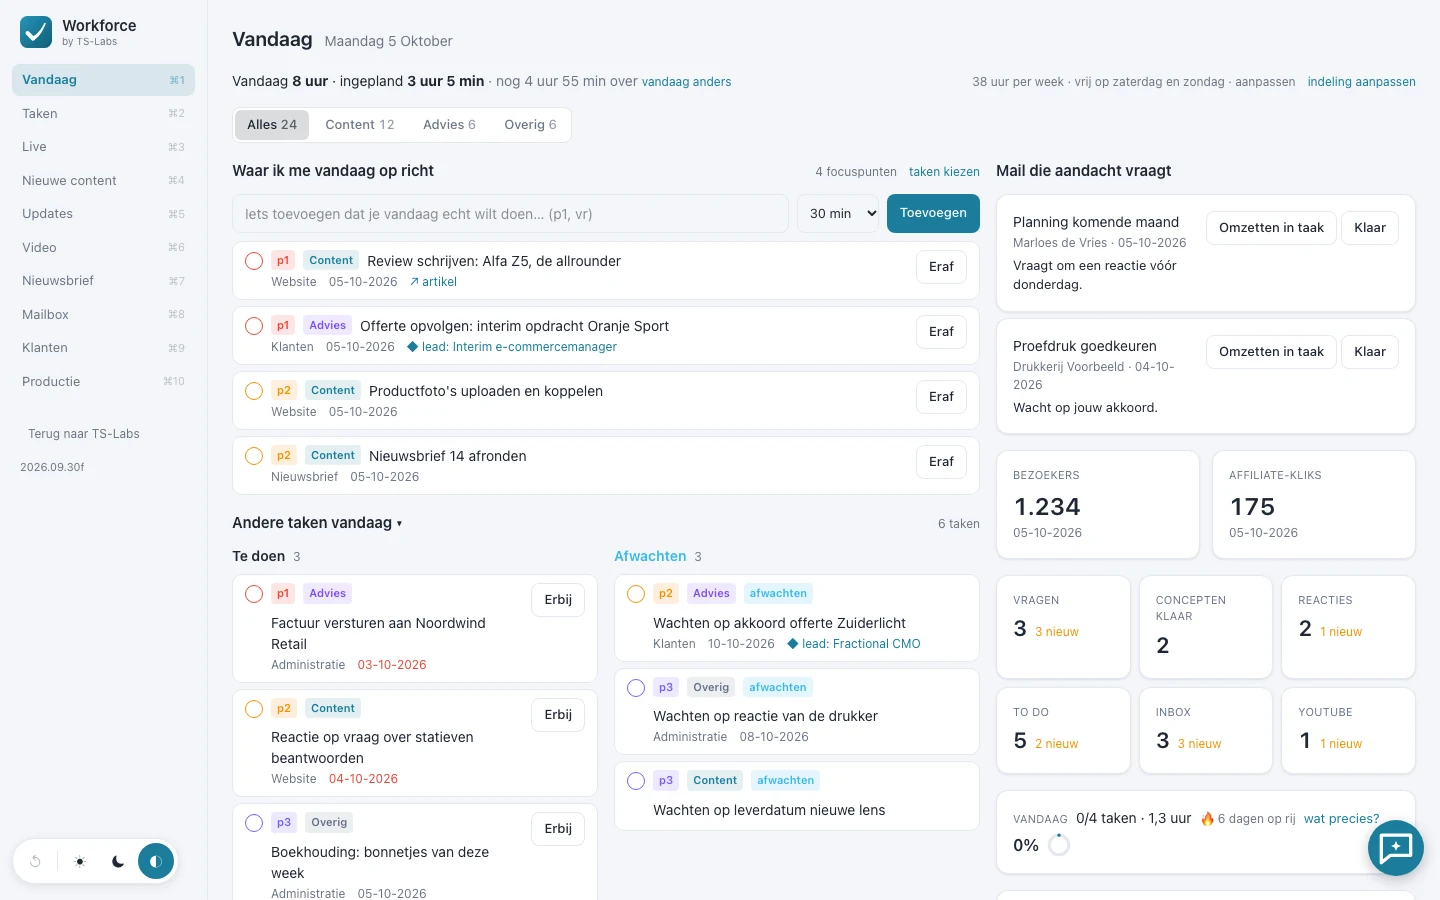The image size is (1440, 900).
Task: Click the 0% daily progress ring
Action: [x=1059, y=845]
